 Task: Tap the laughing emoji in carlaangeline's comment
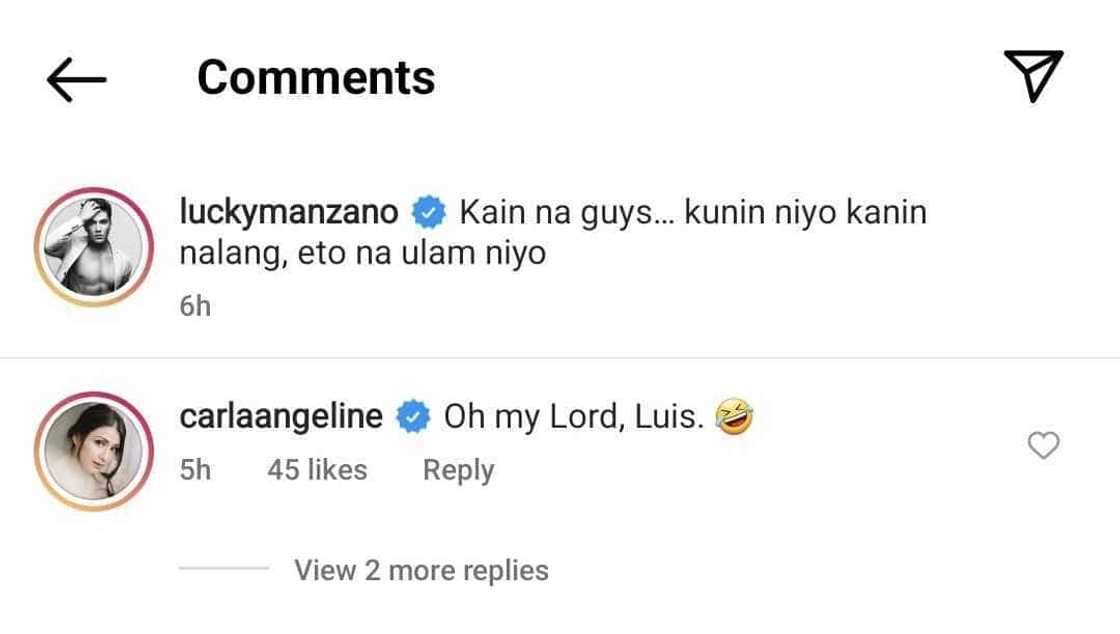pyautogui.click(x=734, y=416)
